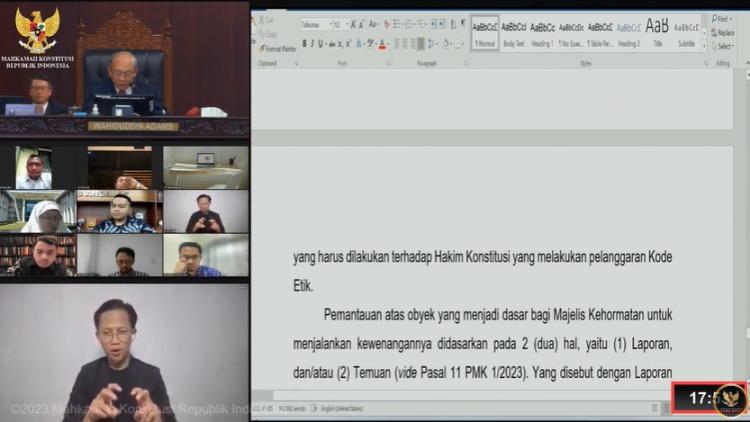Image resolution: width=750 pixels, height=422 pixels.
Task: Apply the Heading 2 style
Action: (x=629, y=33)
